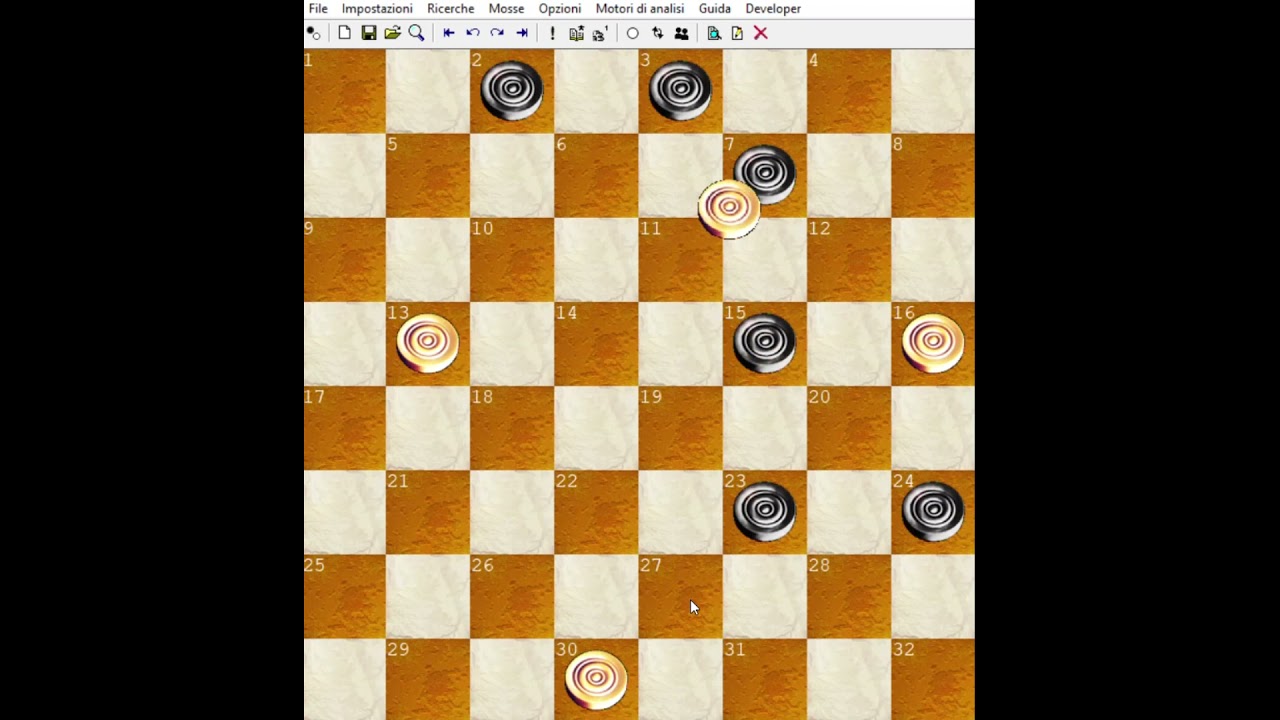Click empty square 28 on the board
The width and height of the screenshot is (1280, 720).
click(849, 596)
